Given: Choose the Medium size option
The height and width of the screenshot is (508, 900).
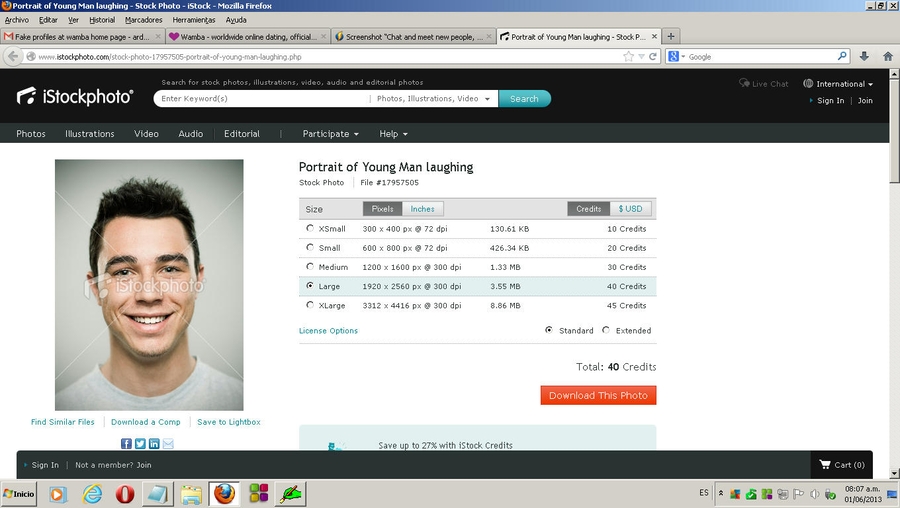Looking at the screenshot, I should (310, 267).
